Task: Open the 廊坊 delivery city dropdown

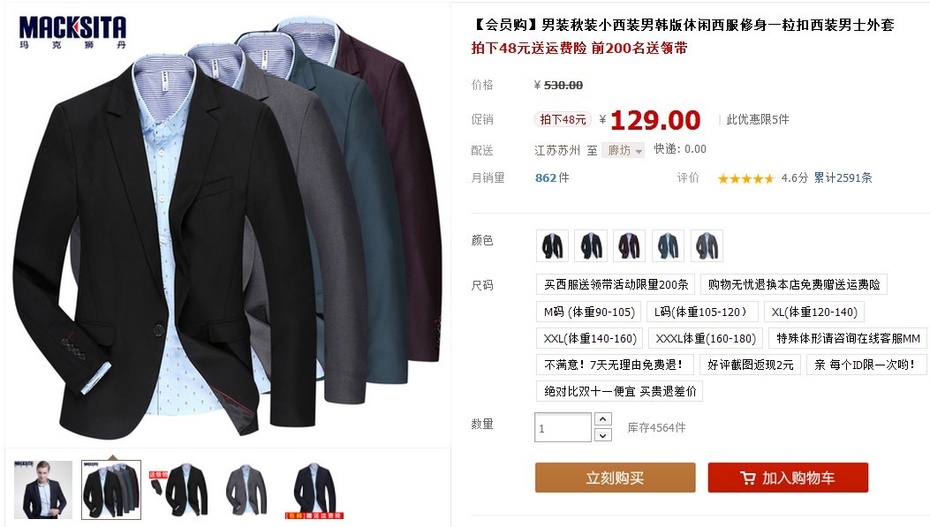Action: pos(623,150)
